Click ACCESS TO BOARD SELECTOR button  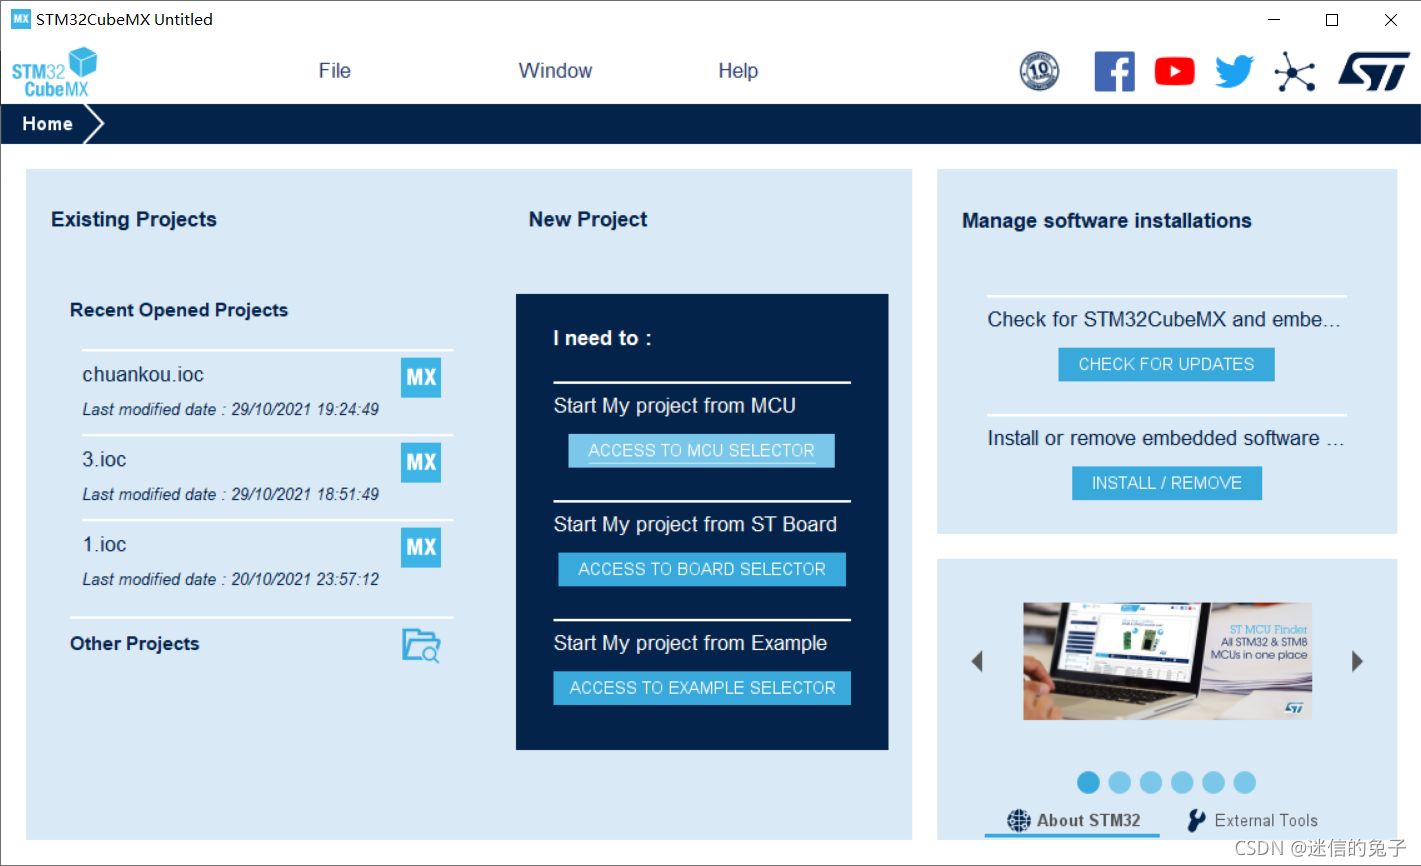(x=702, y=569)
